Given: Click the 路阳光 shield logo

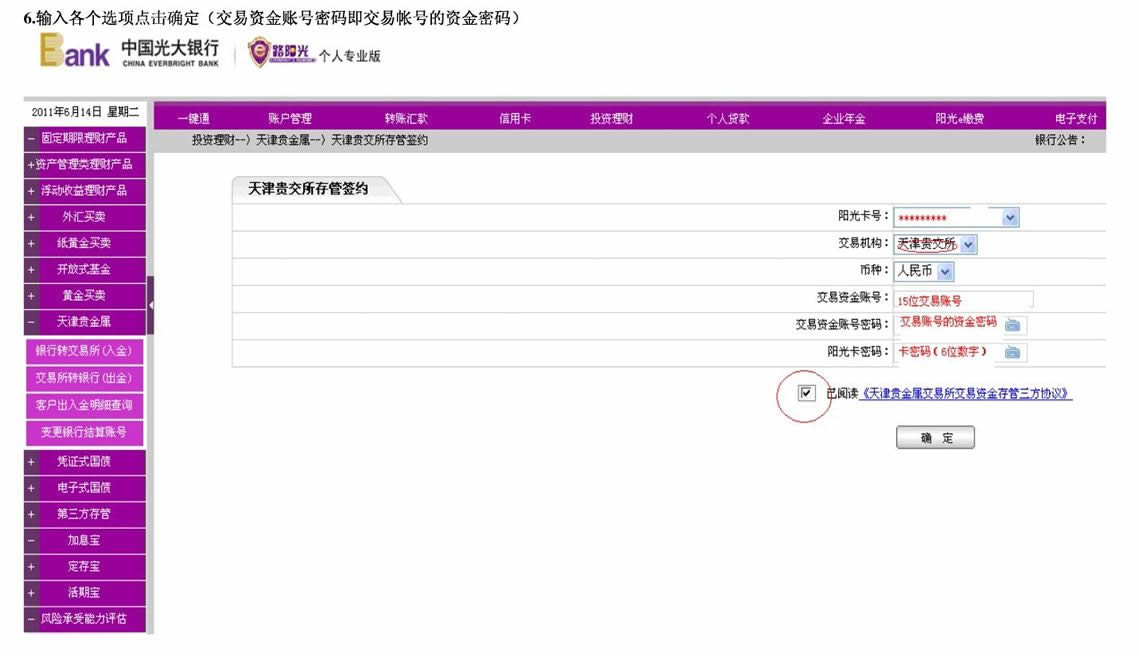Looking at the screenshot, I should point(280,52).
